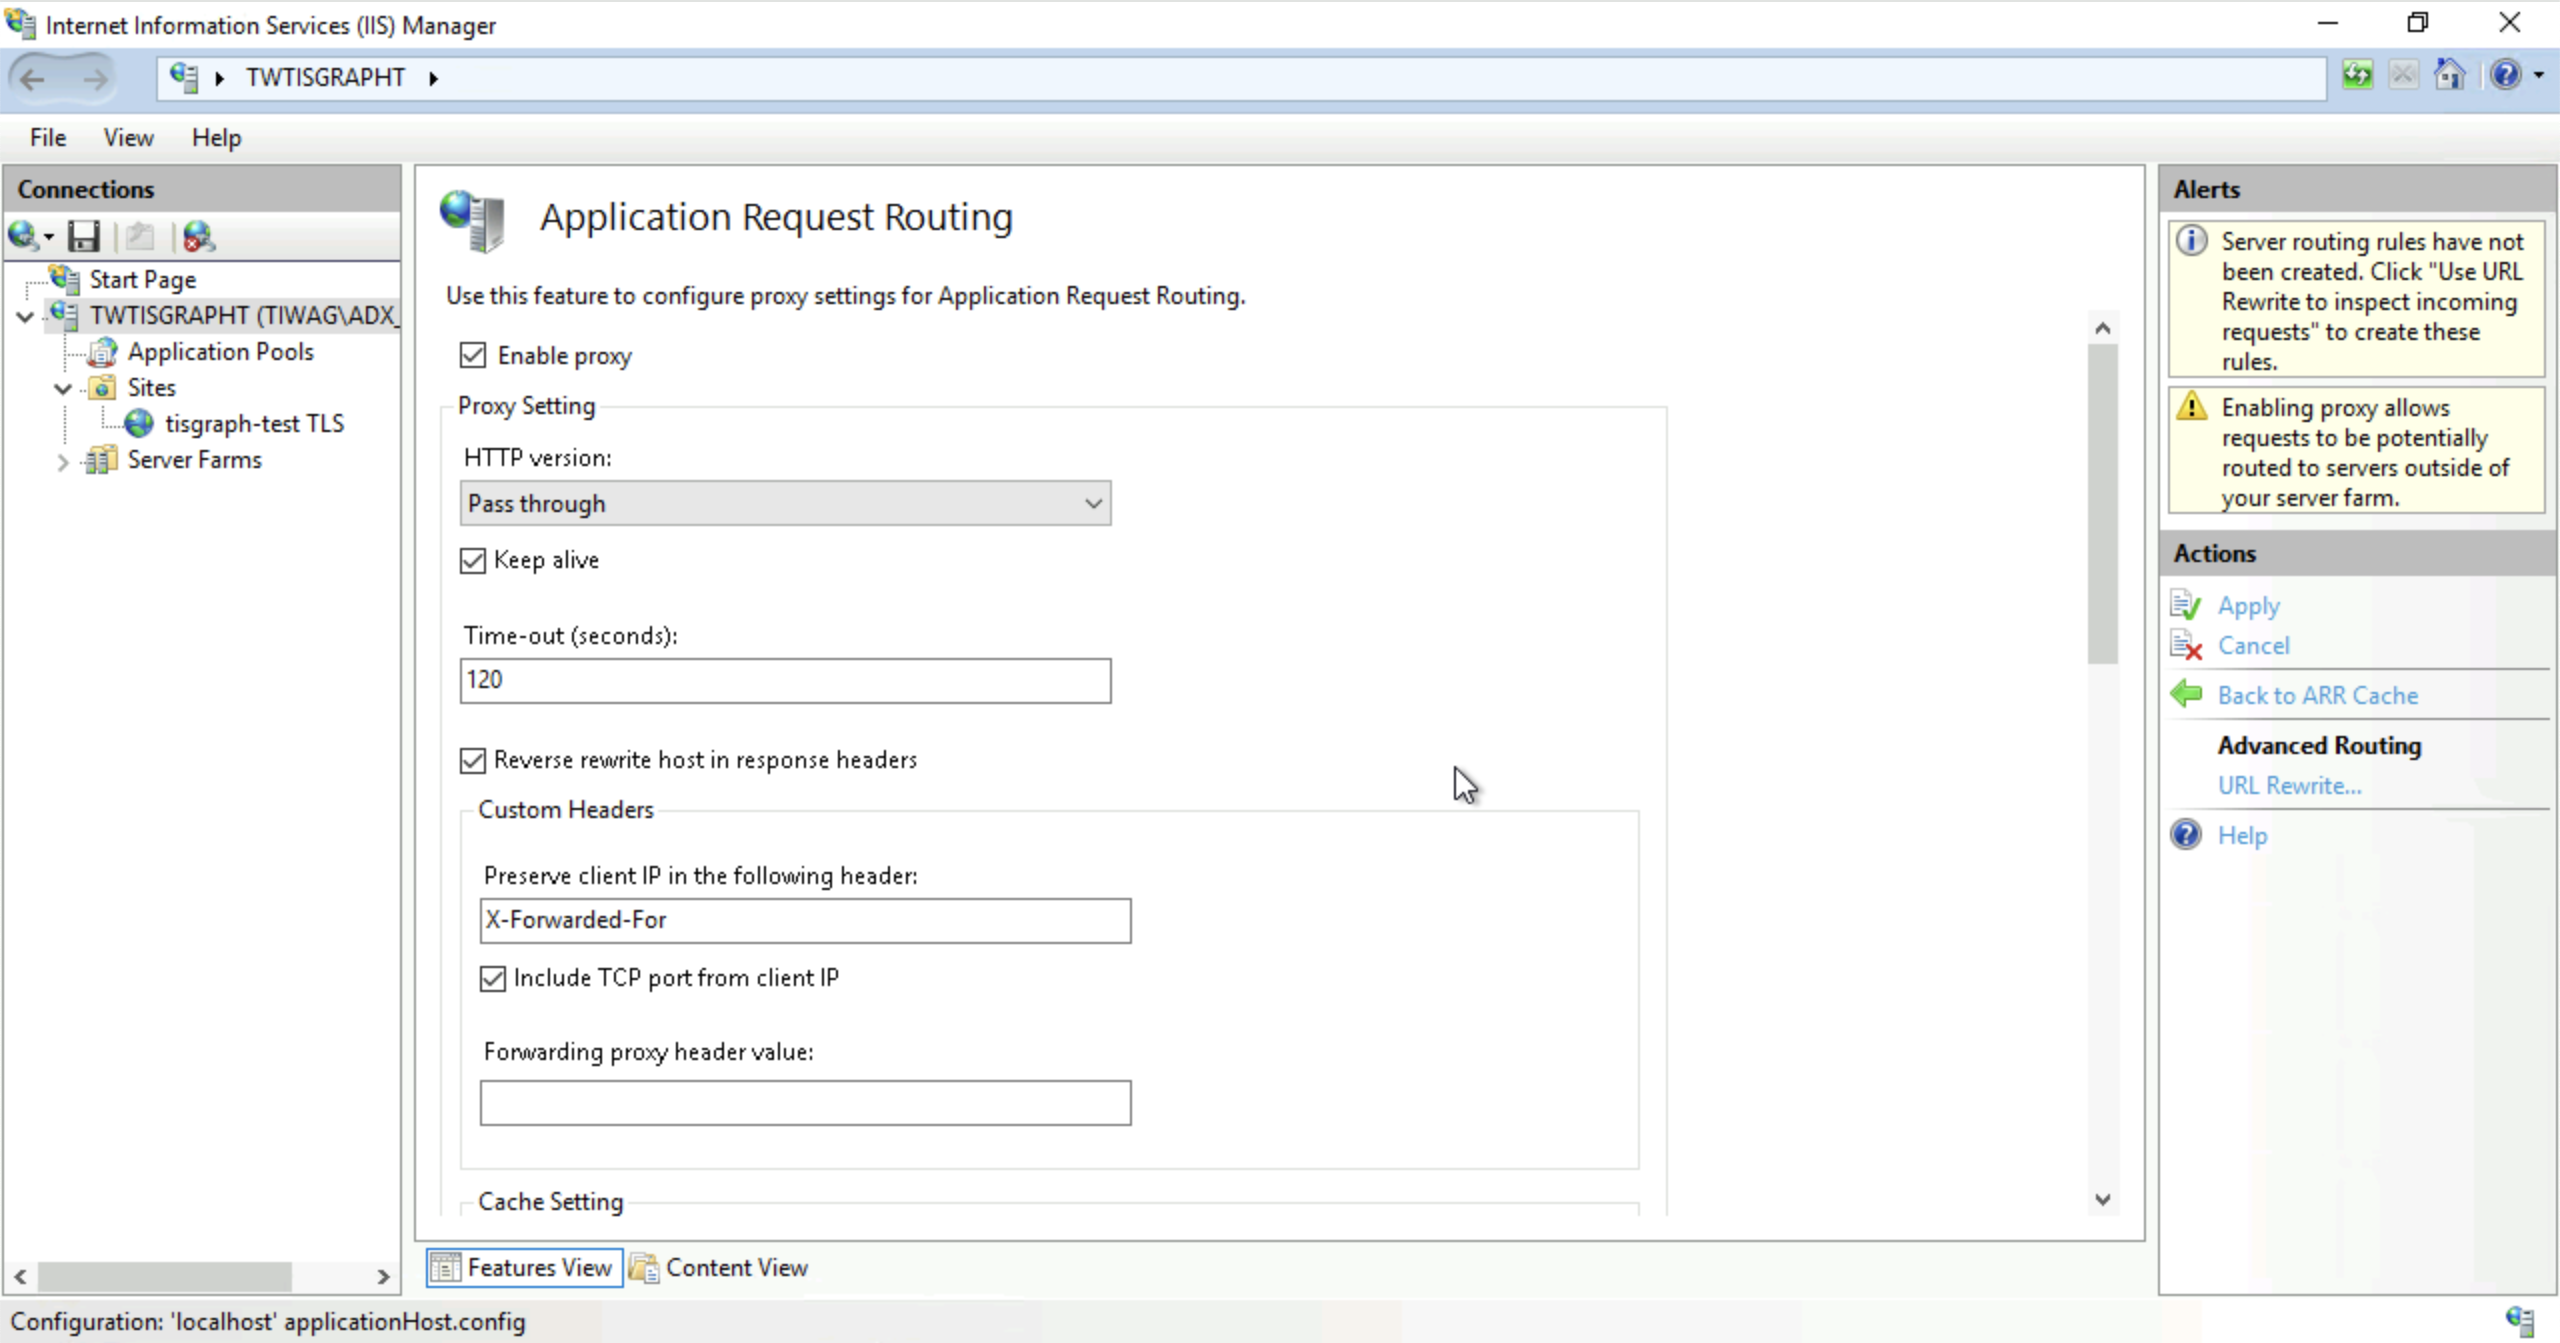This screenshot has width=2560, height=1343.
Task: Open the Help menu
Action: coord(217,137)
